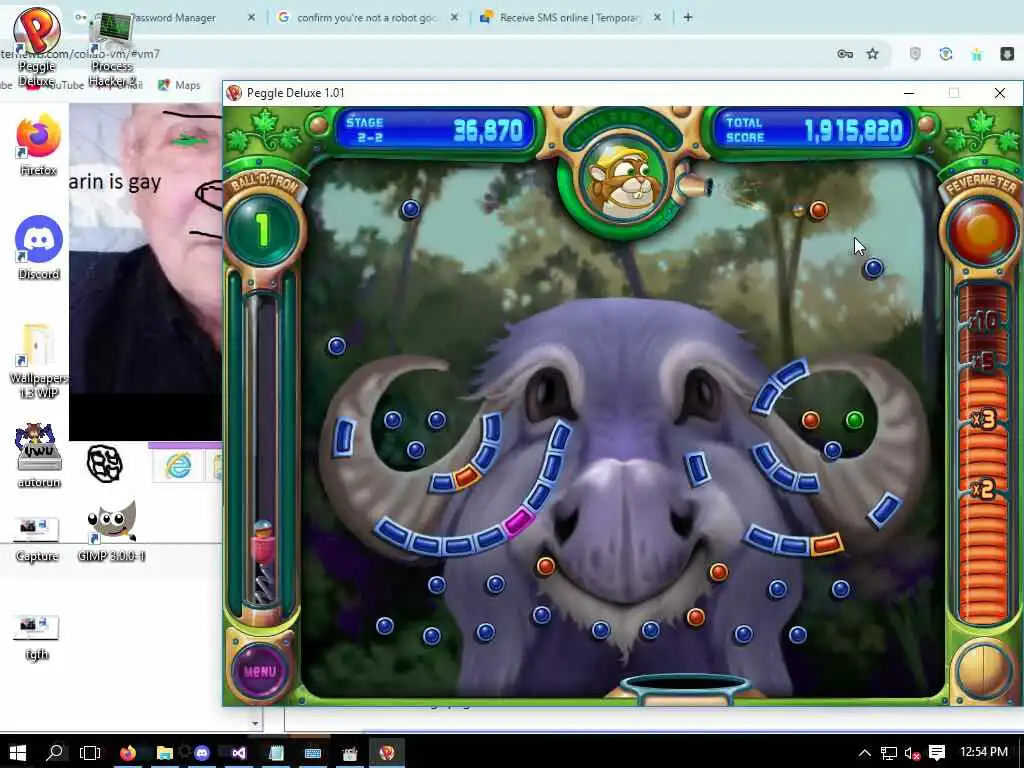Open Wallpapers 1.3 WIP folder
Image resolution: width=1024 pixels, height=768 pixels.
(38, 360)
